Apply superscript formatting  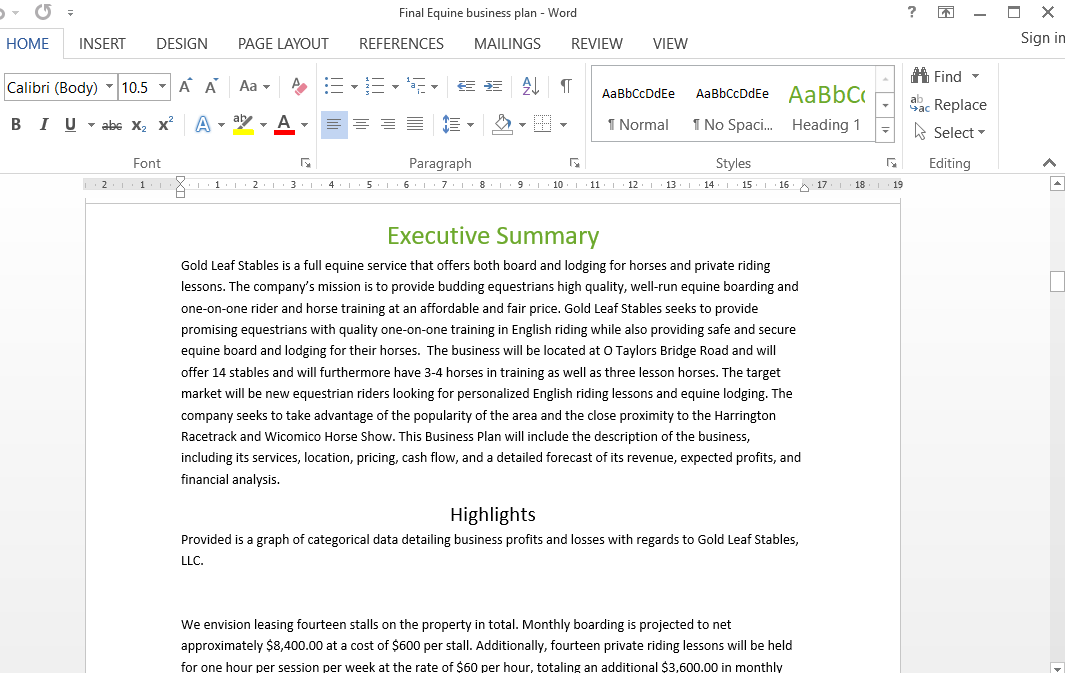[165, 124]
